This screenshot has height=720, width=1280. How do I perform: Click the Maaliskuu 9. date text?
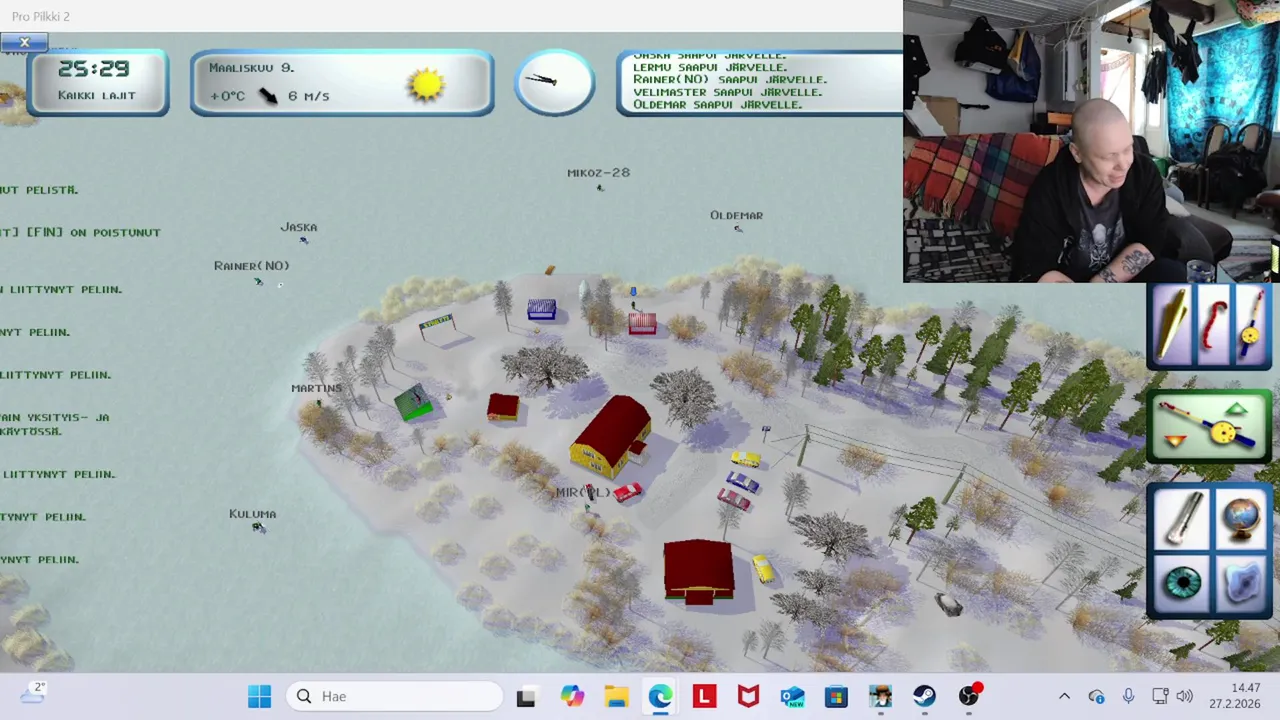pos(251,67)
